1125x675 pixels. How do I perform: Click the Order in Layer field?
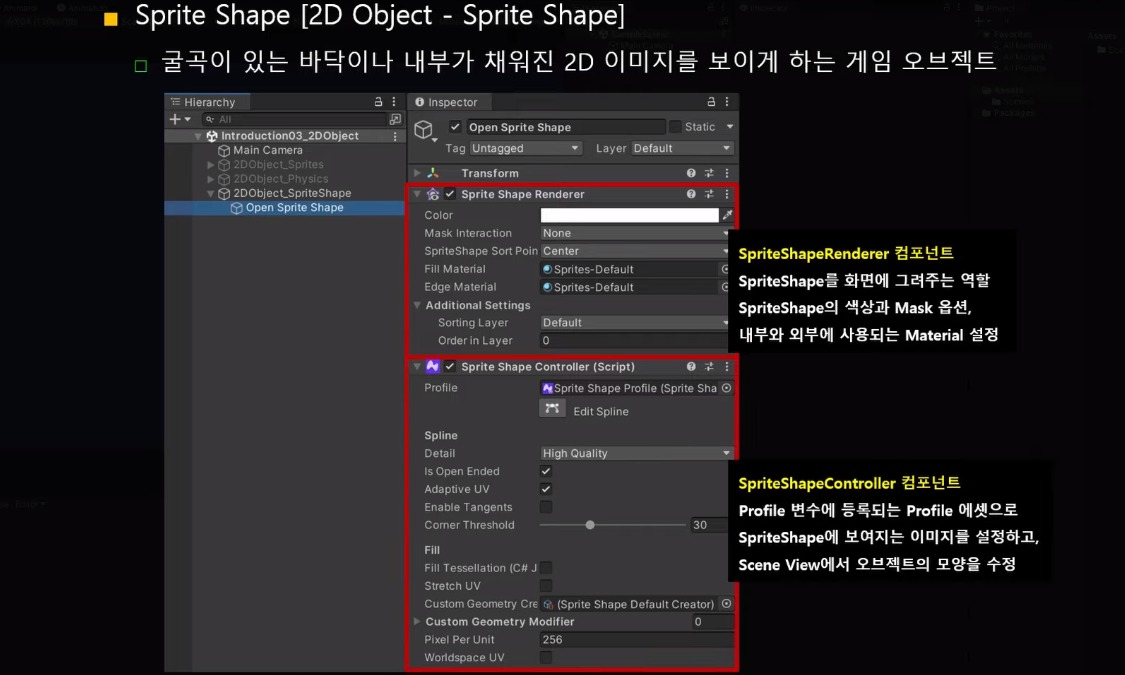(635, 341)
